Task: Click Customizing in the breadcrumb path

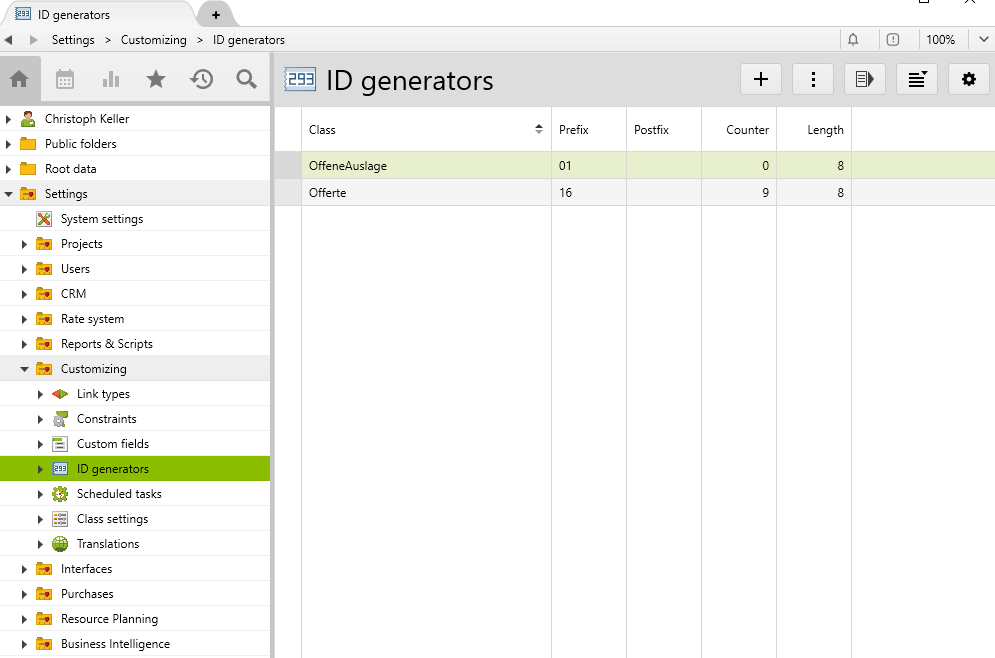Action: click(x=153, y=40)
